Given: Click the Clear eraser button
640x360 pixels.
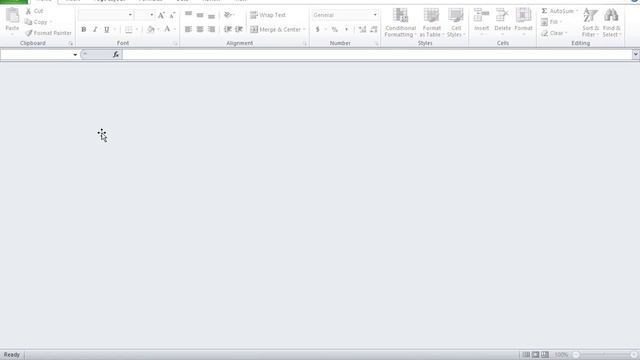Looking at the screenshot, I should click(x=553, y=33).
